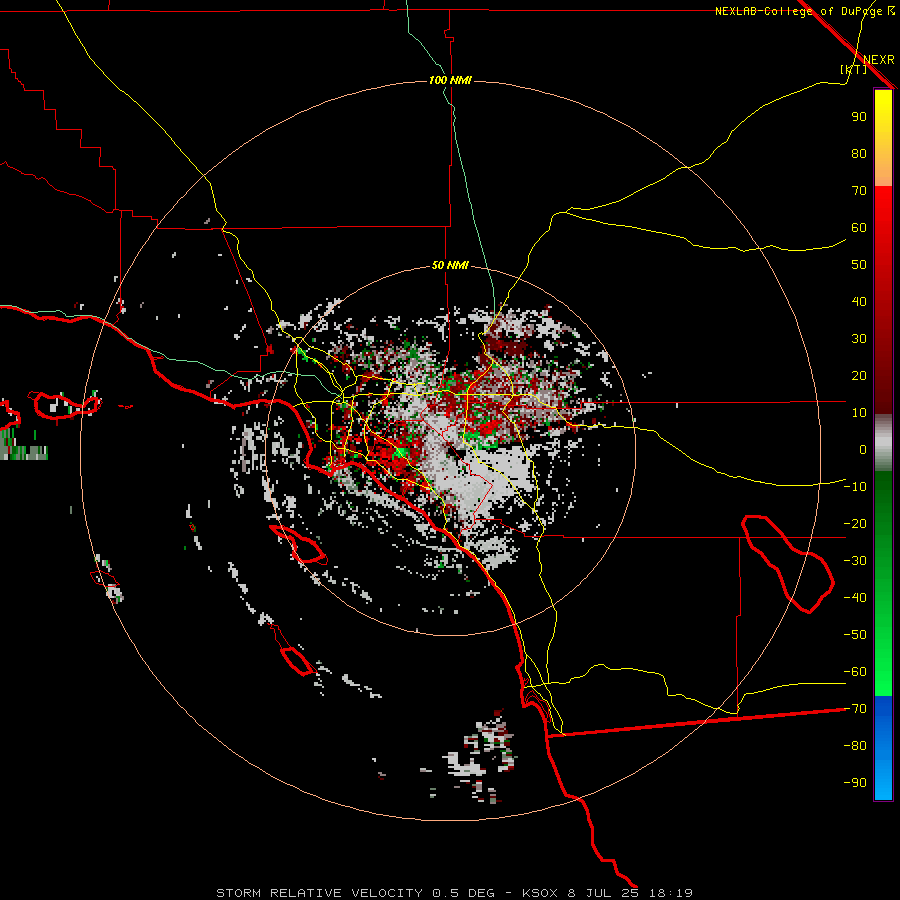Pick the light blue segment at bar bottom
Screen dimensions: 900x900
click(x=883, y=781)
